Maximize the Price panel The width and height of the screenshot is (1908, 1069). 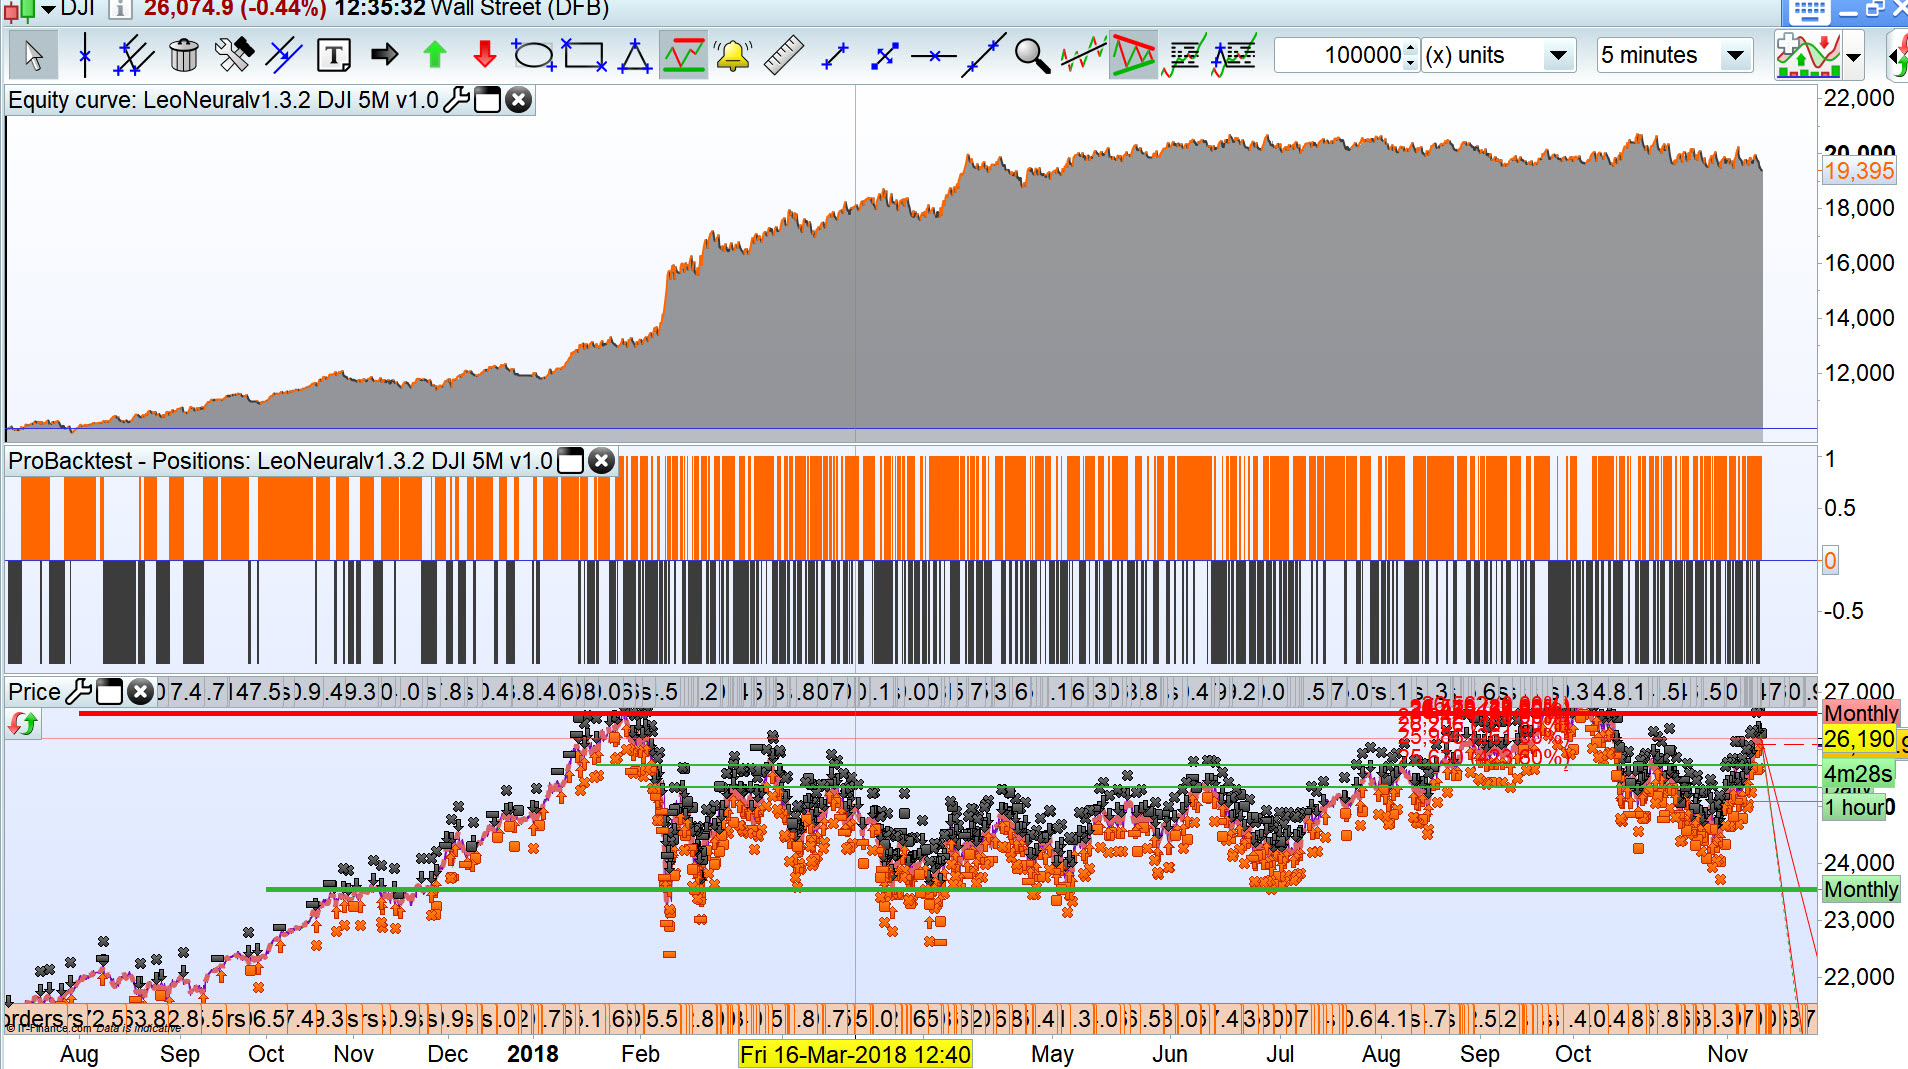pyautogui.click(x=109, y=691)
